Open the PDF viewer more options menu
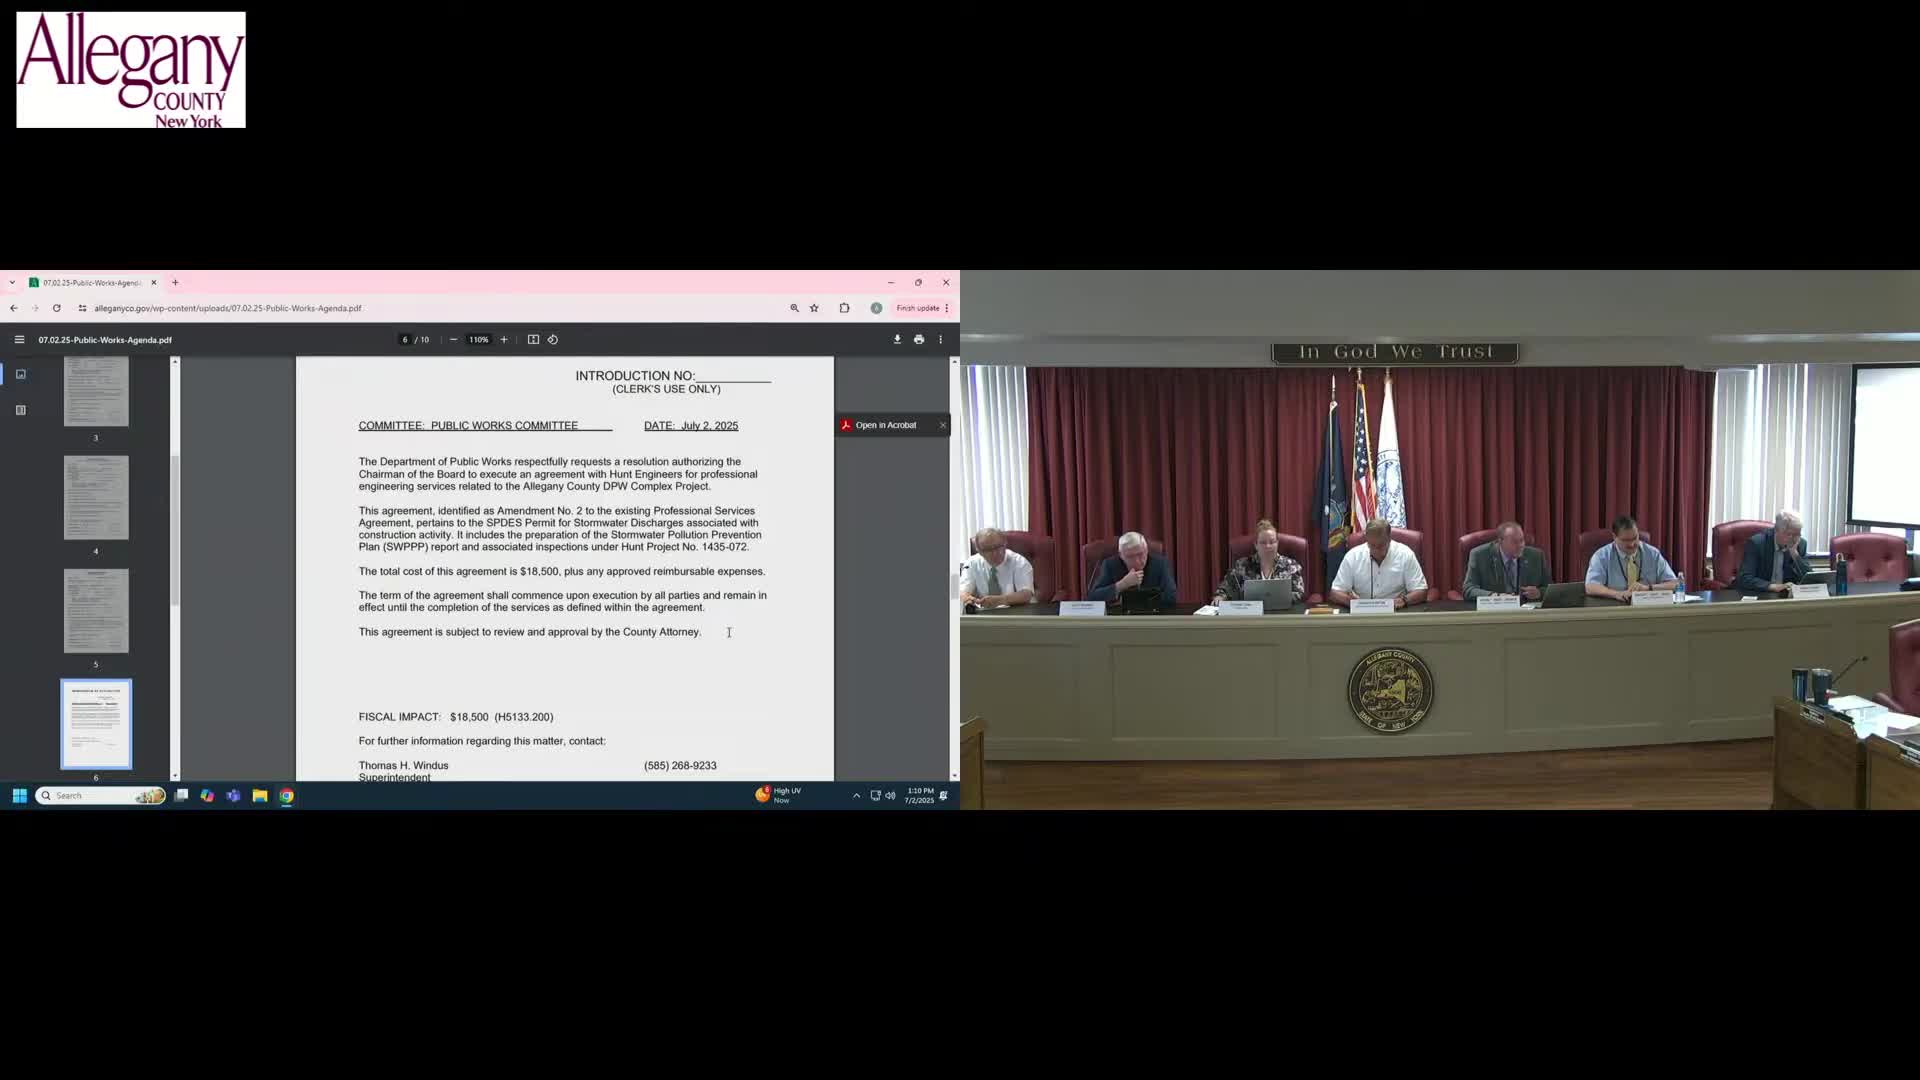This screenshot has height=1080, width=1920. click(940, 339)
